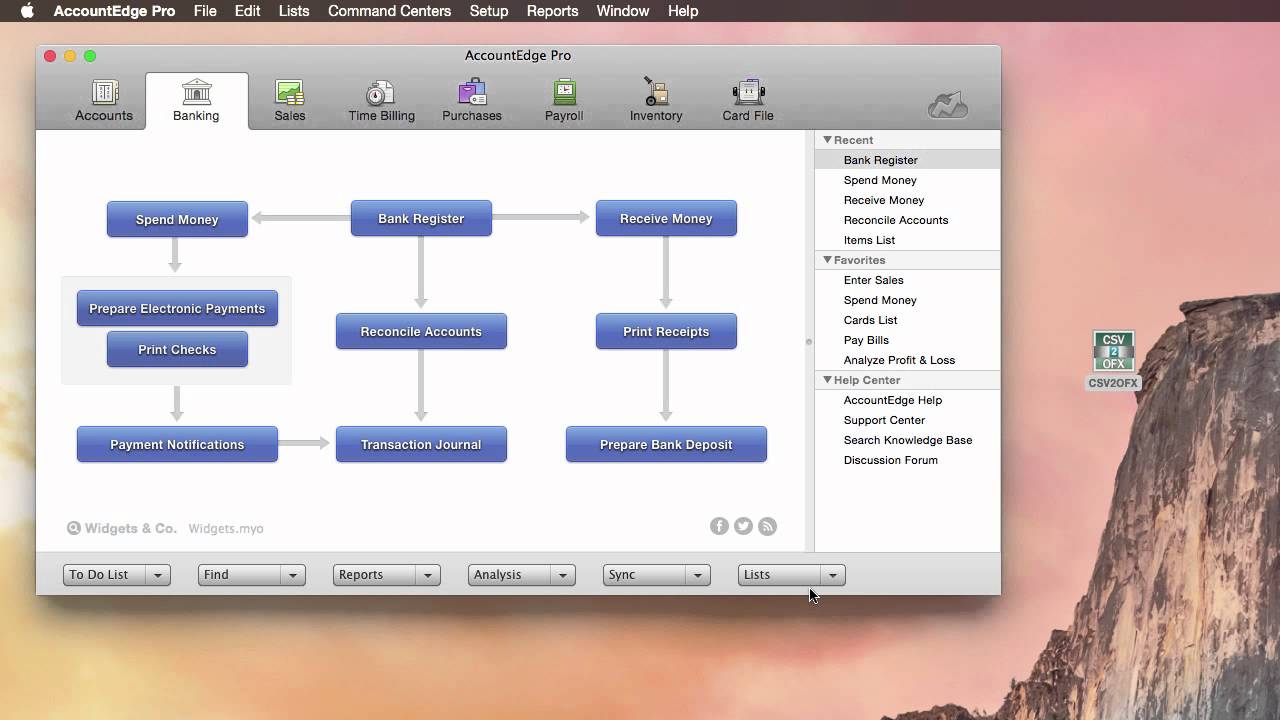Screen dimensions: 1280x720
Task: Click the Prepare Bank Deposit button
Action: [x=666, y=444]
